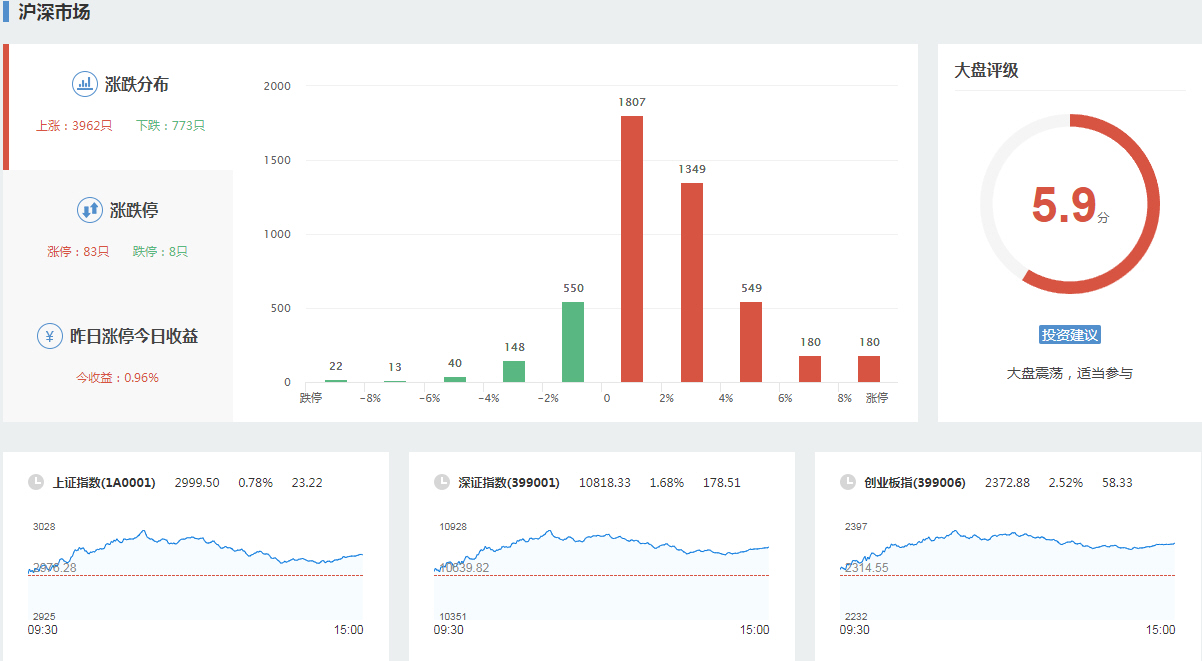Click the tallest red bar labeled 1807
This screenshot has height=661, width=1202.
632,250
